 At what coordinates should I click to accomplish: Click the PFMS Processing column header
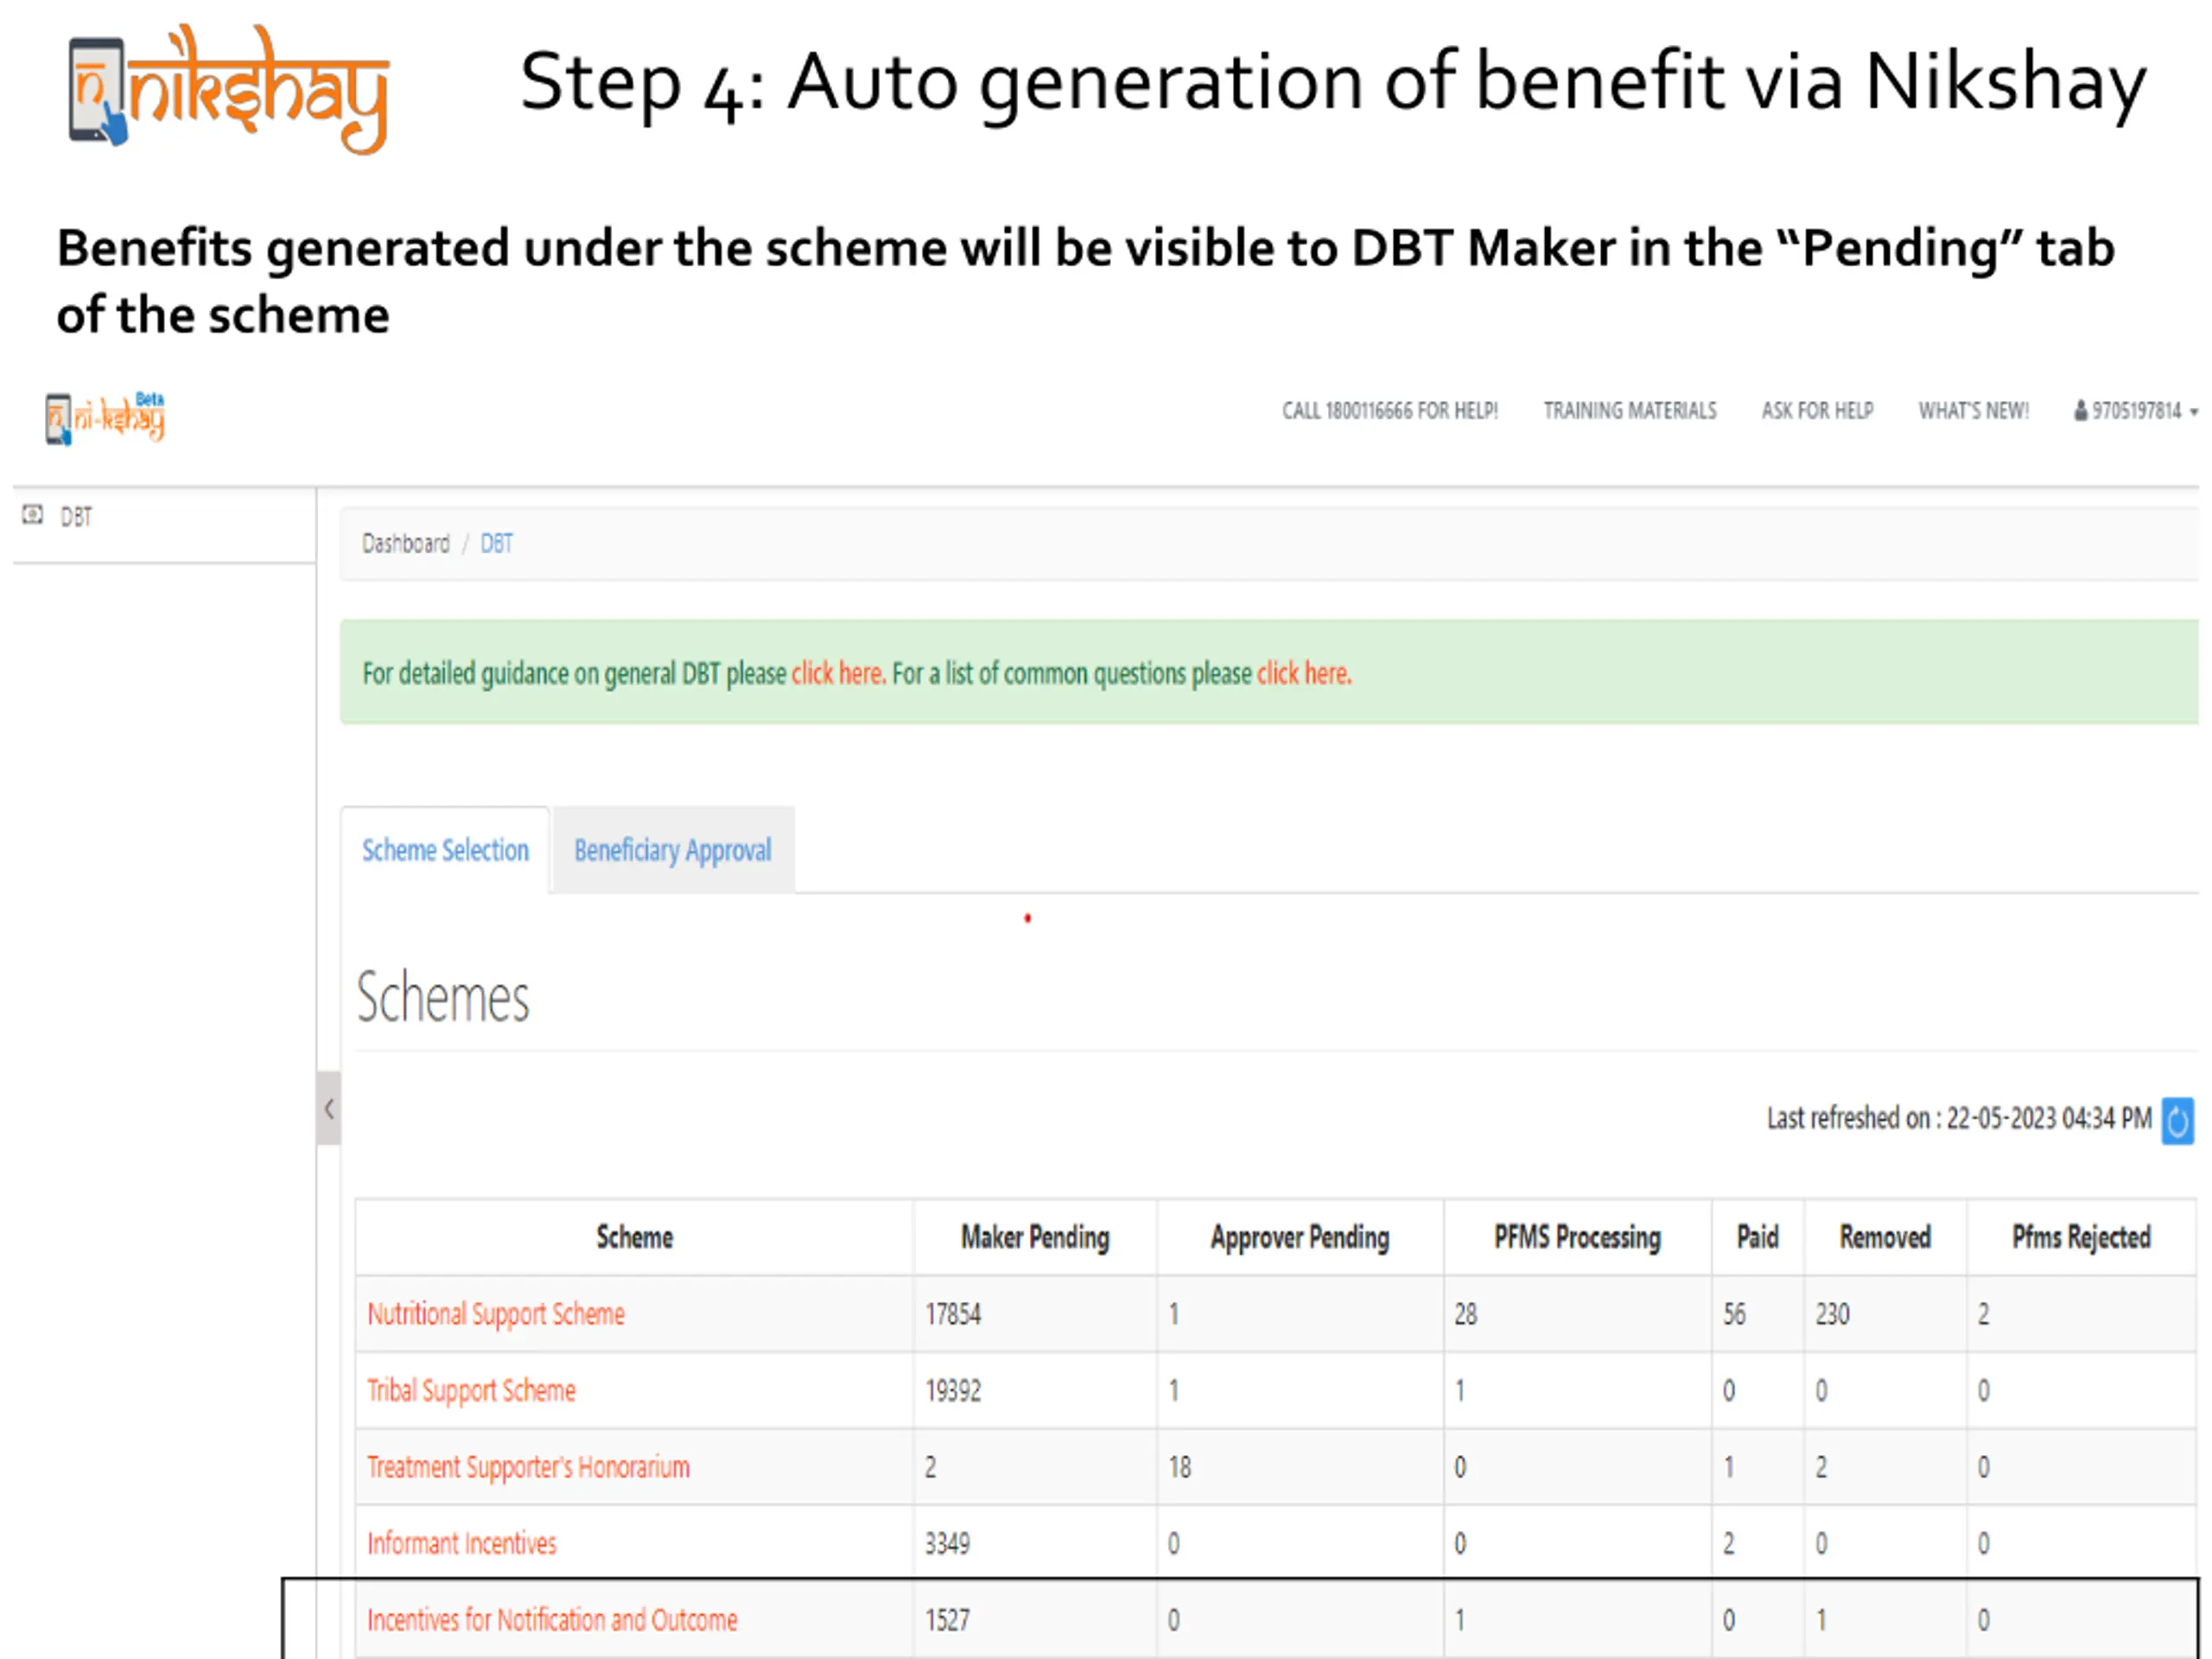(1577, 1237)
